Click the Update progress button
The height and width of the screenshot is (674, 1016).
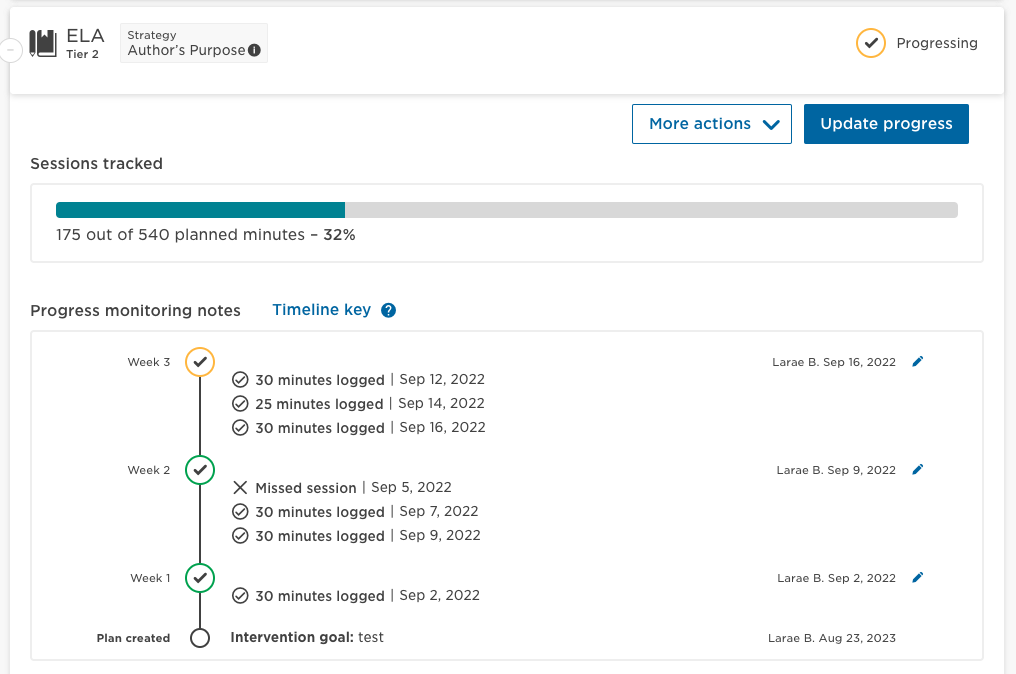(x=886, y=124)
